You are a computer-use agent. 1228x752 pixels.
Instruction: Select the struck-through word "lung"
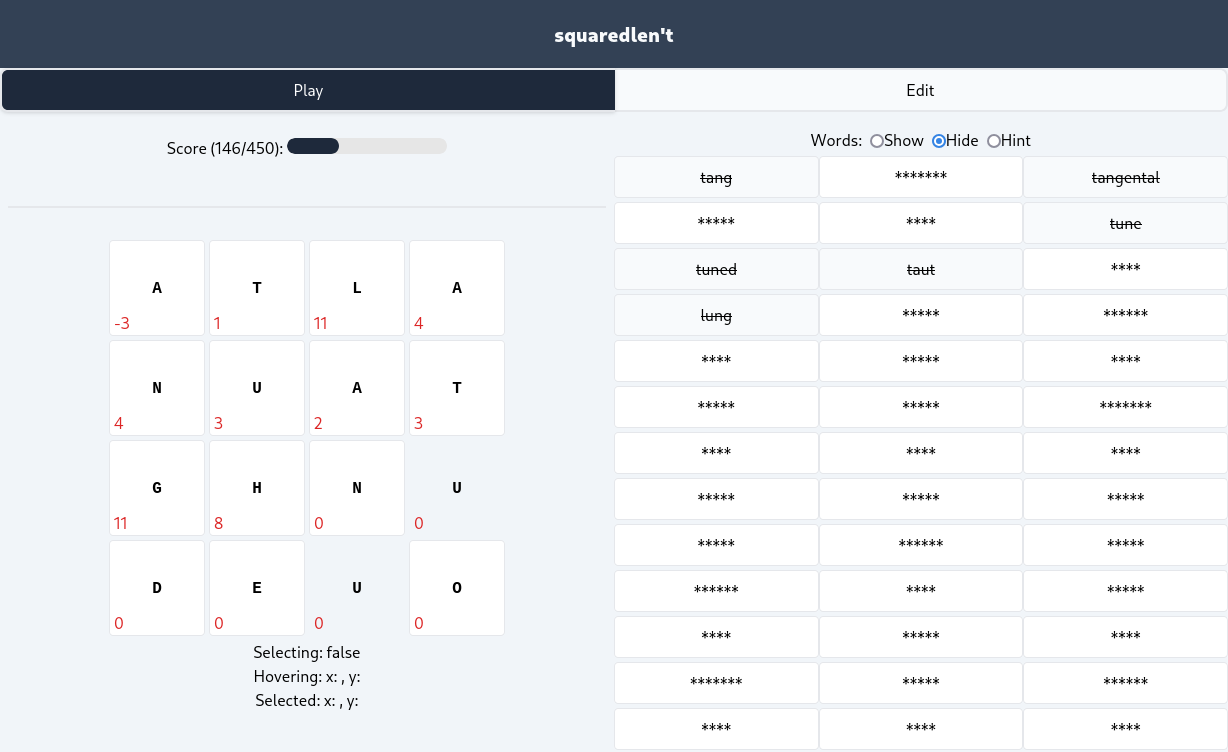coord(716,316)
